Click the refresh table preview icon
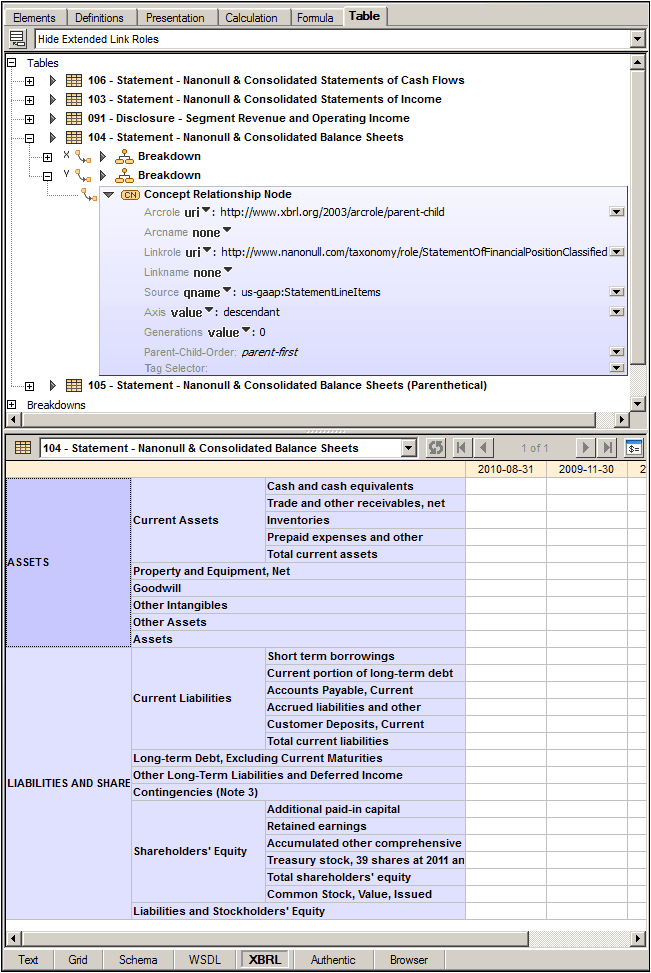Viewport: 651px width, 973px height. coord(436,448)
